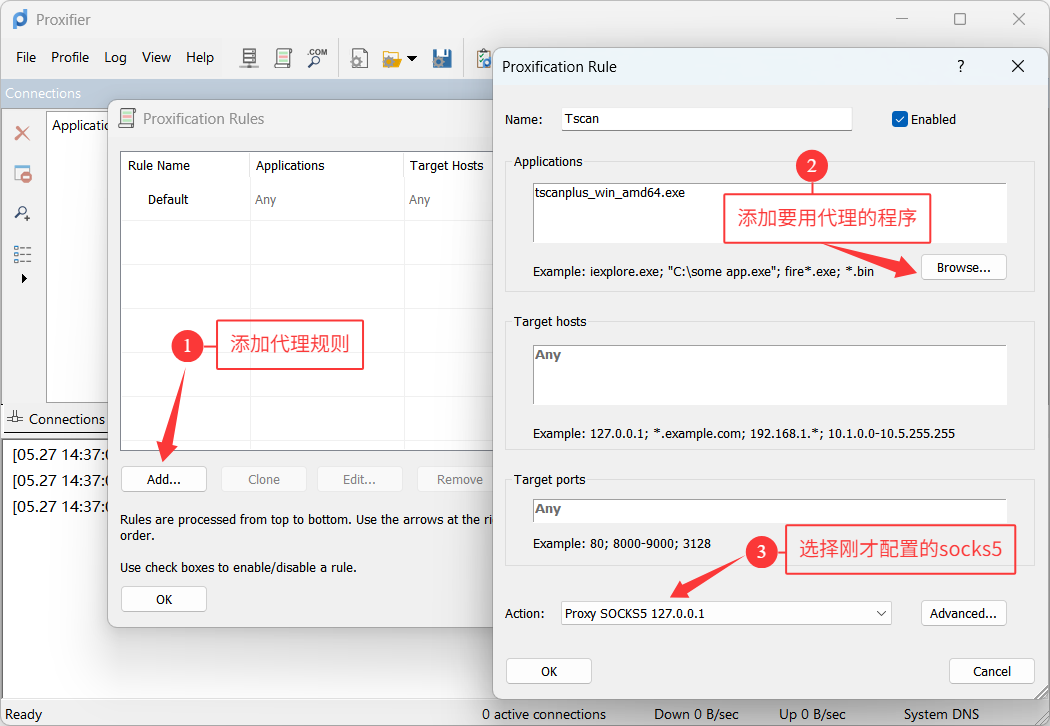Open Proxification Rules scroll icon in toolbar
Image resolution: width=1050 pixels, height=726 pixels.
283,58
